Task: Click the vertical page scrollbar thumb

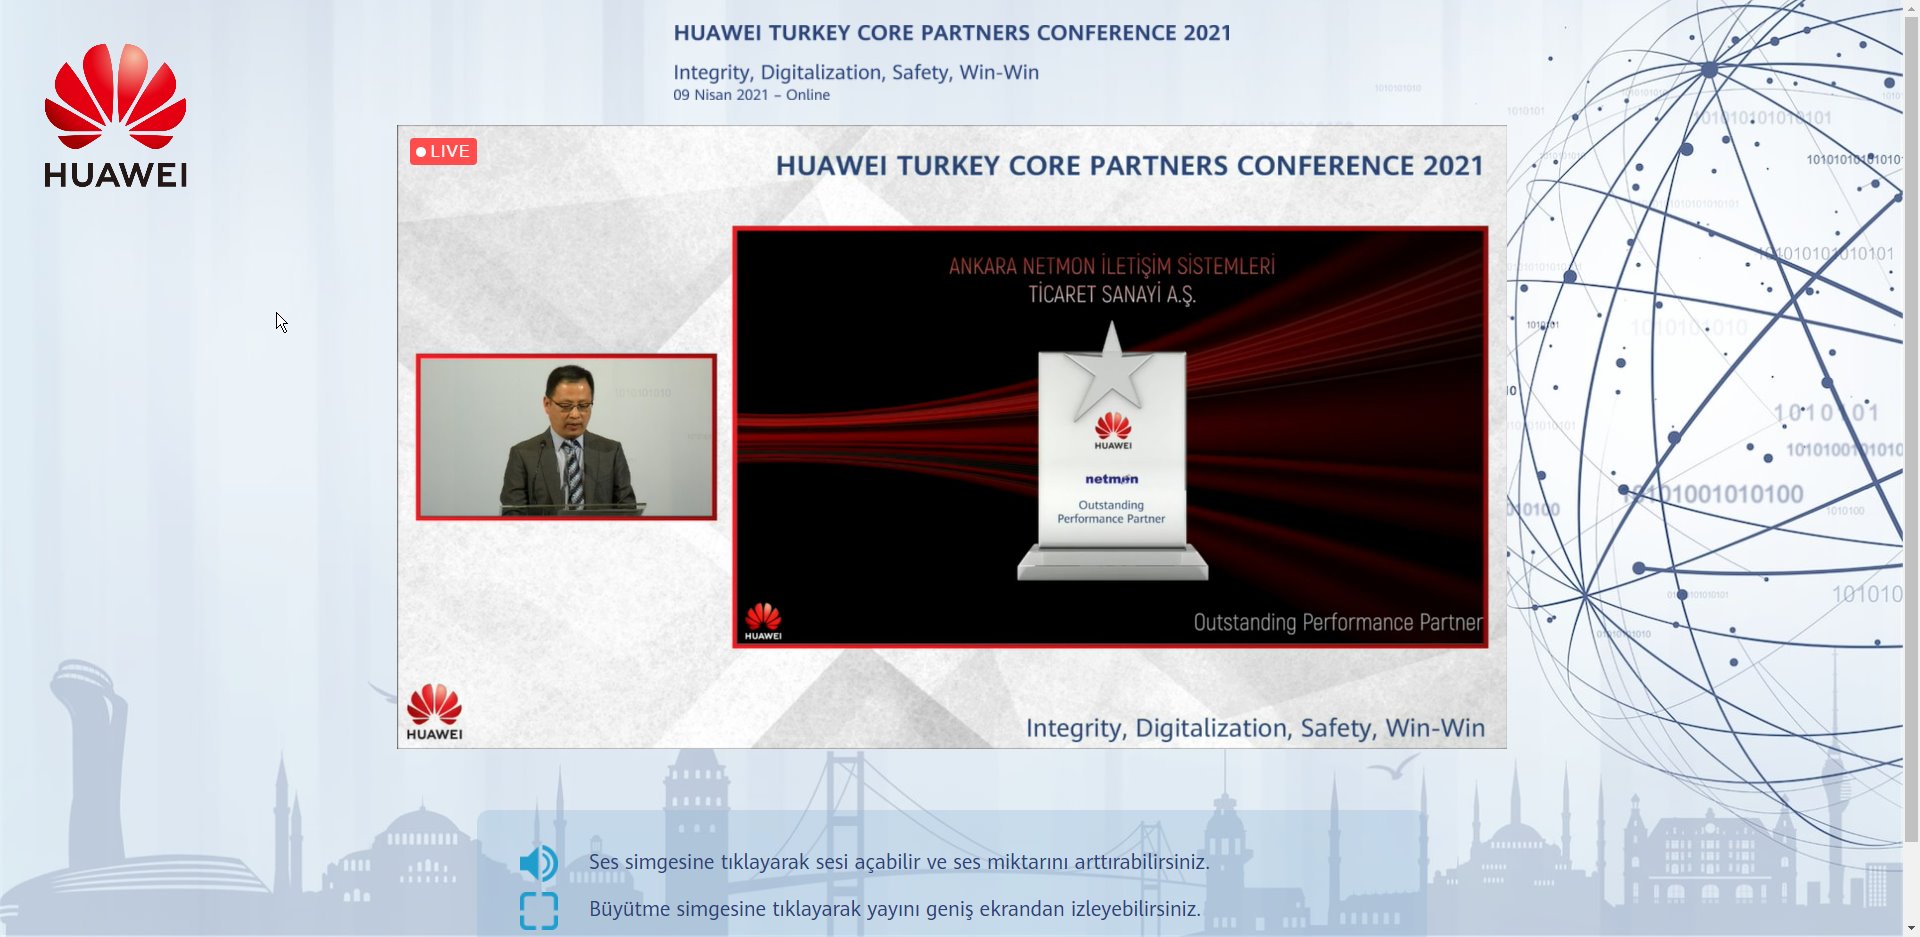Action: [x=1911, y=430]
